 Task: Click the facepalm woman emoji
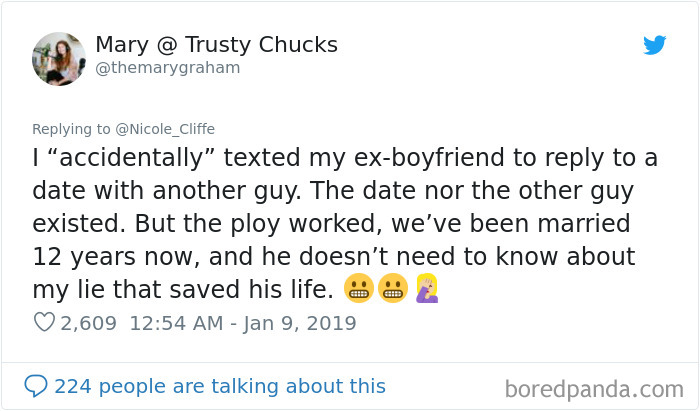click(x=427, y=288)
